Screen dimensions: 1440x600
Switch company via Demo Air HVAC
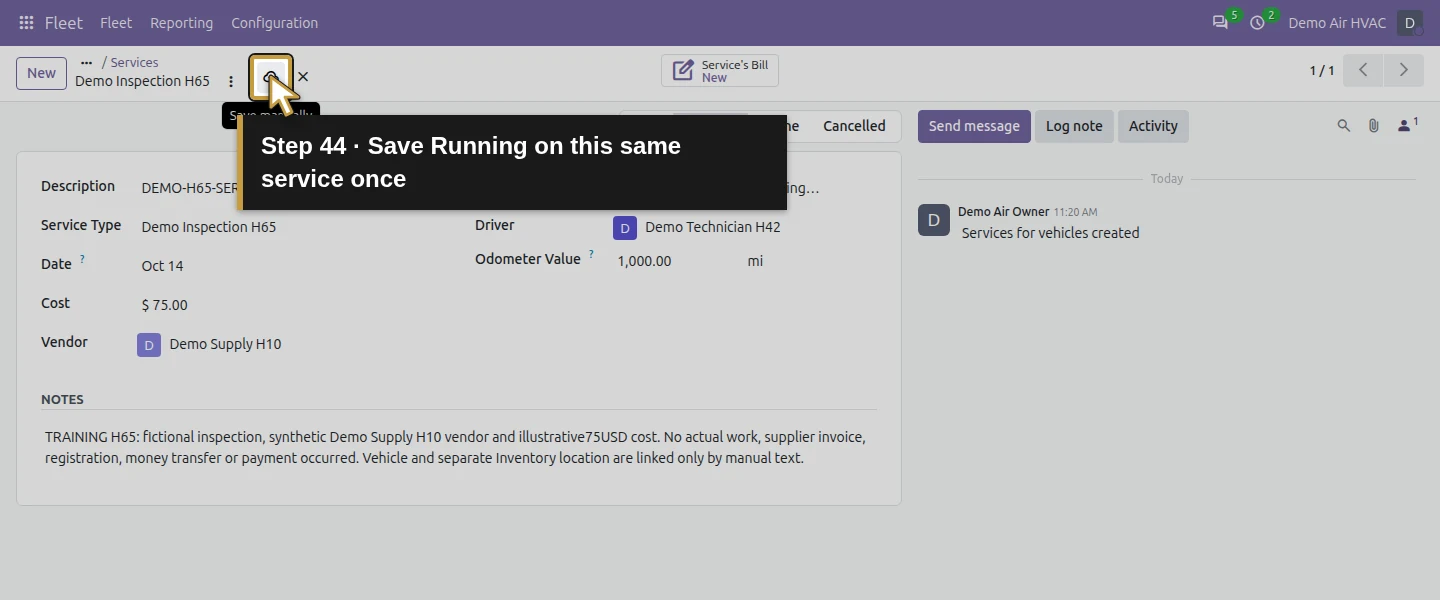point(1337,23)
